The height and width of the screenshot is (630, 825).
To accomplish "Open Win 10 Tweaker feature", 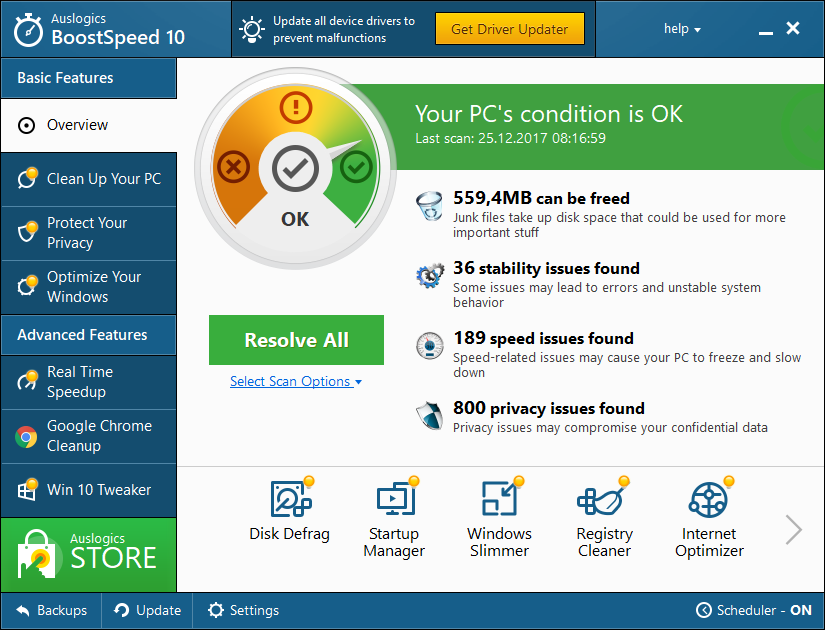I will click(88, 490).
